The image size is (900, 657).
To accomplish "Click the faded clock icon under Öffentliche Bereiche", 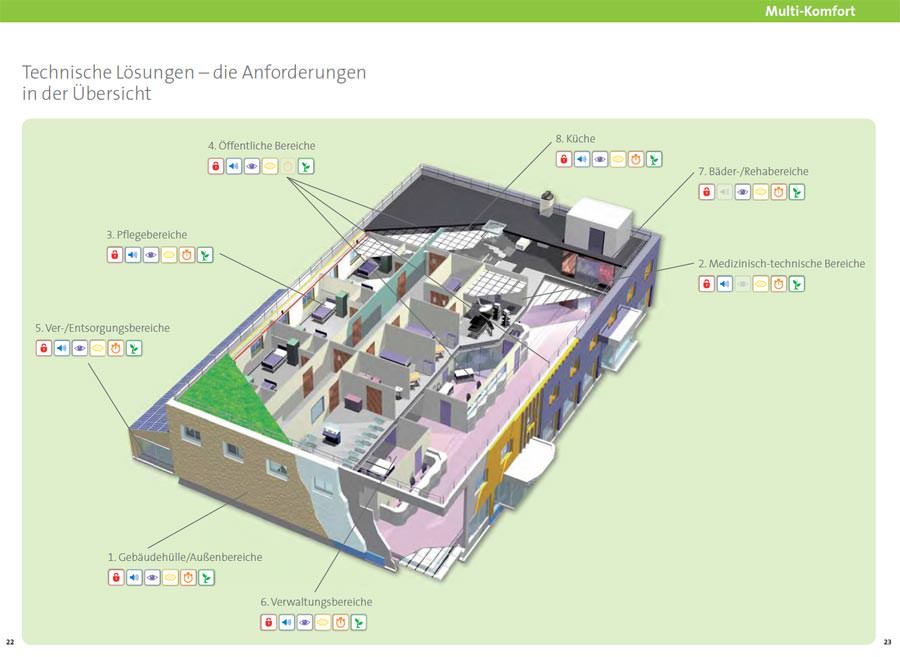I will [x=288, y=166].
